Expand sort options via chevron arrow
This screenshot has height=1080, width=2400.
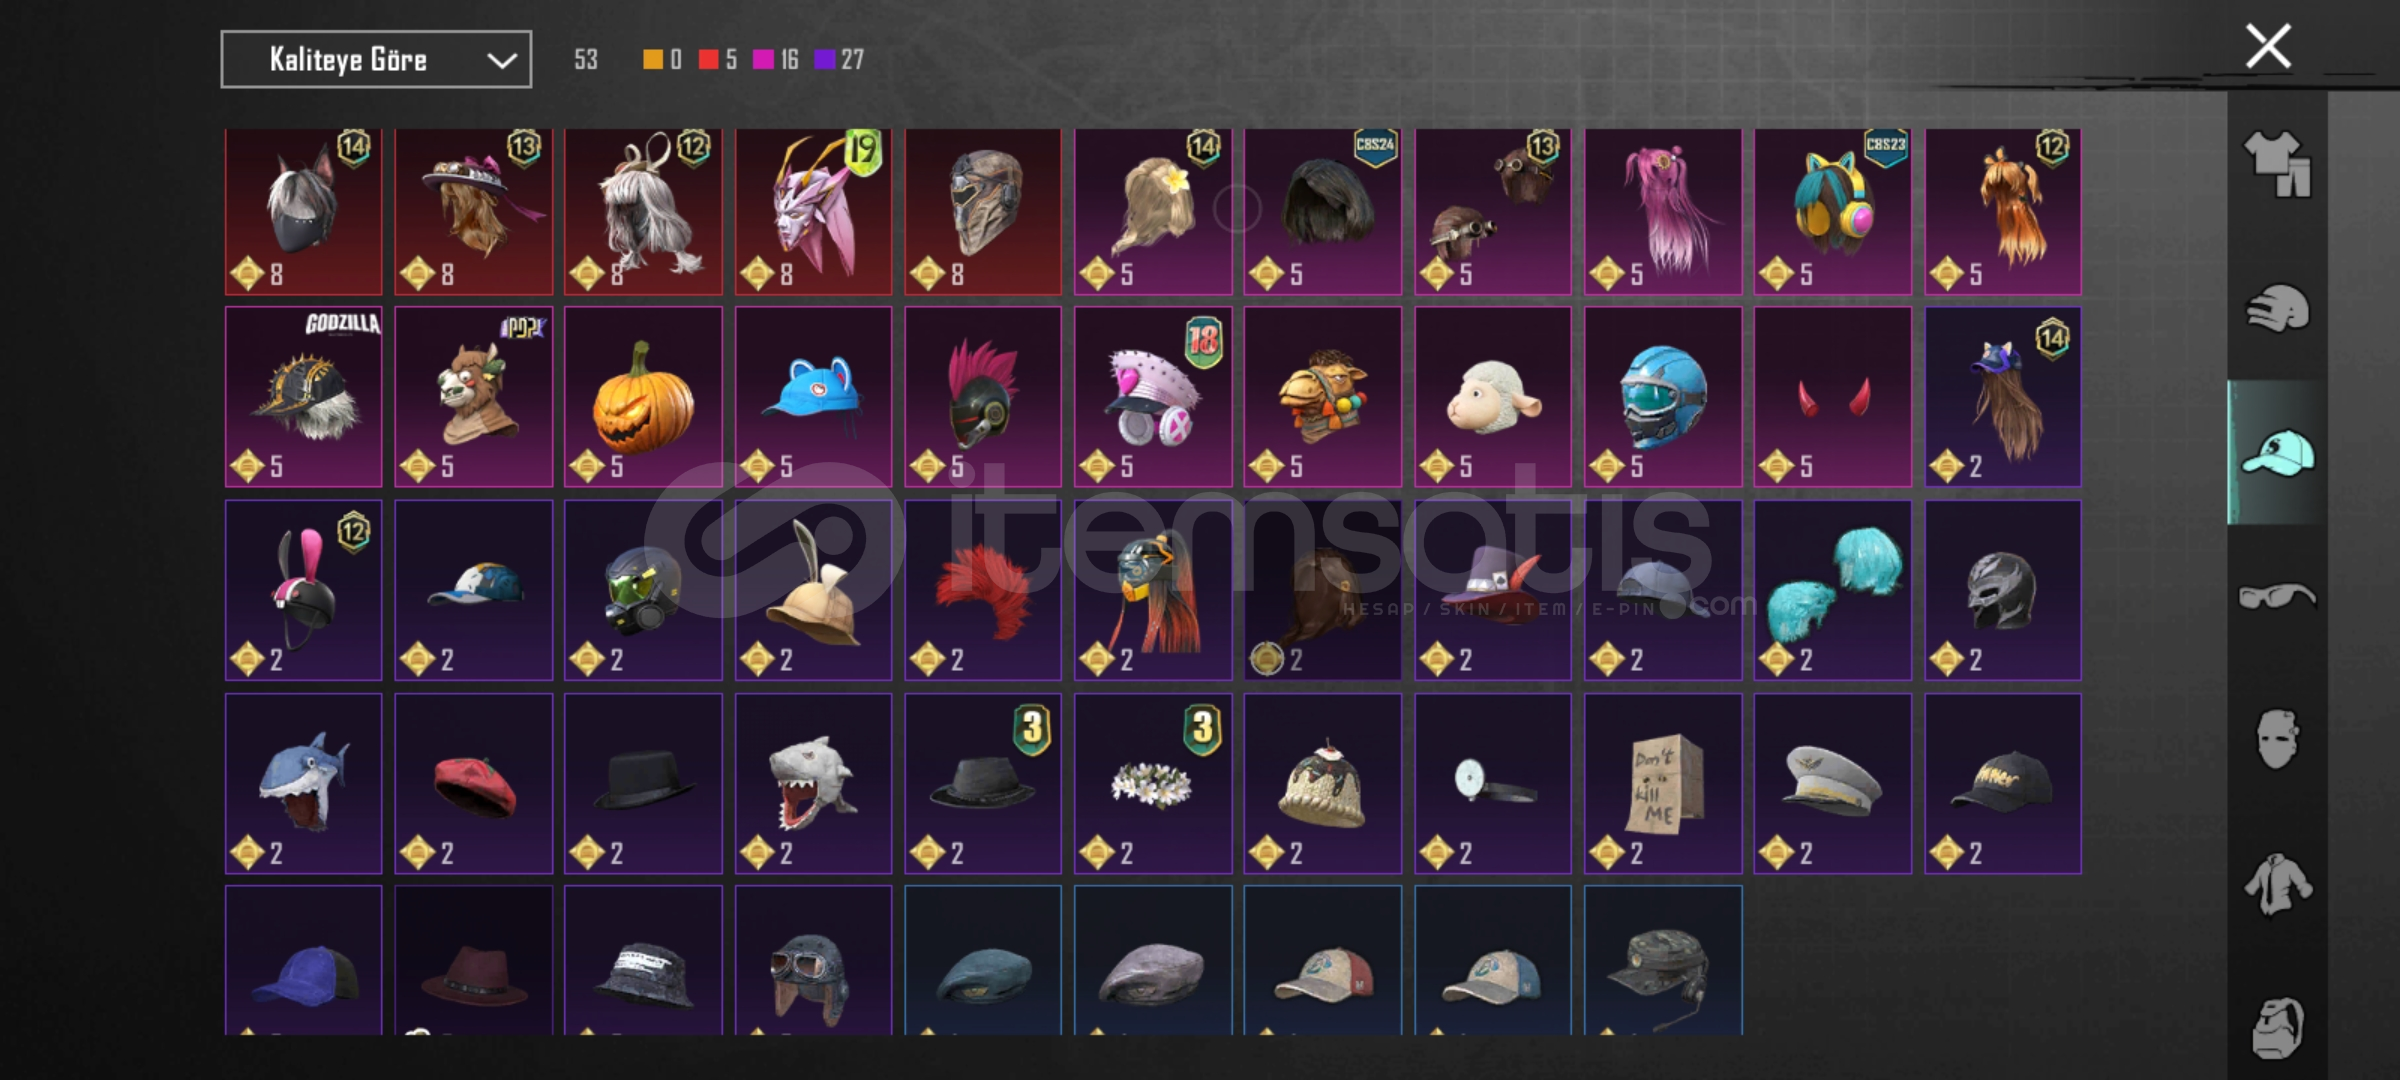coord(501,61)
